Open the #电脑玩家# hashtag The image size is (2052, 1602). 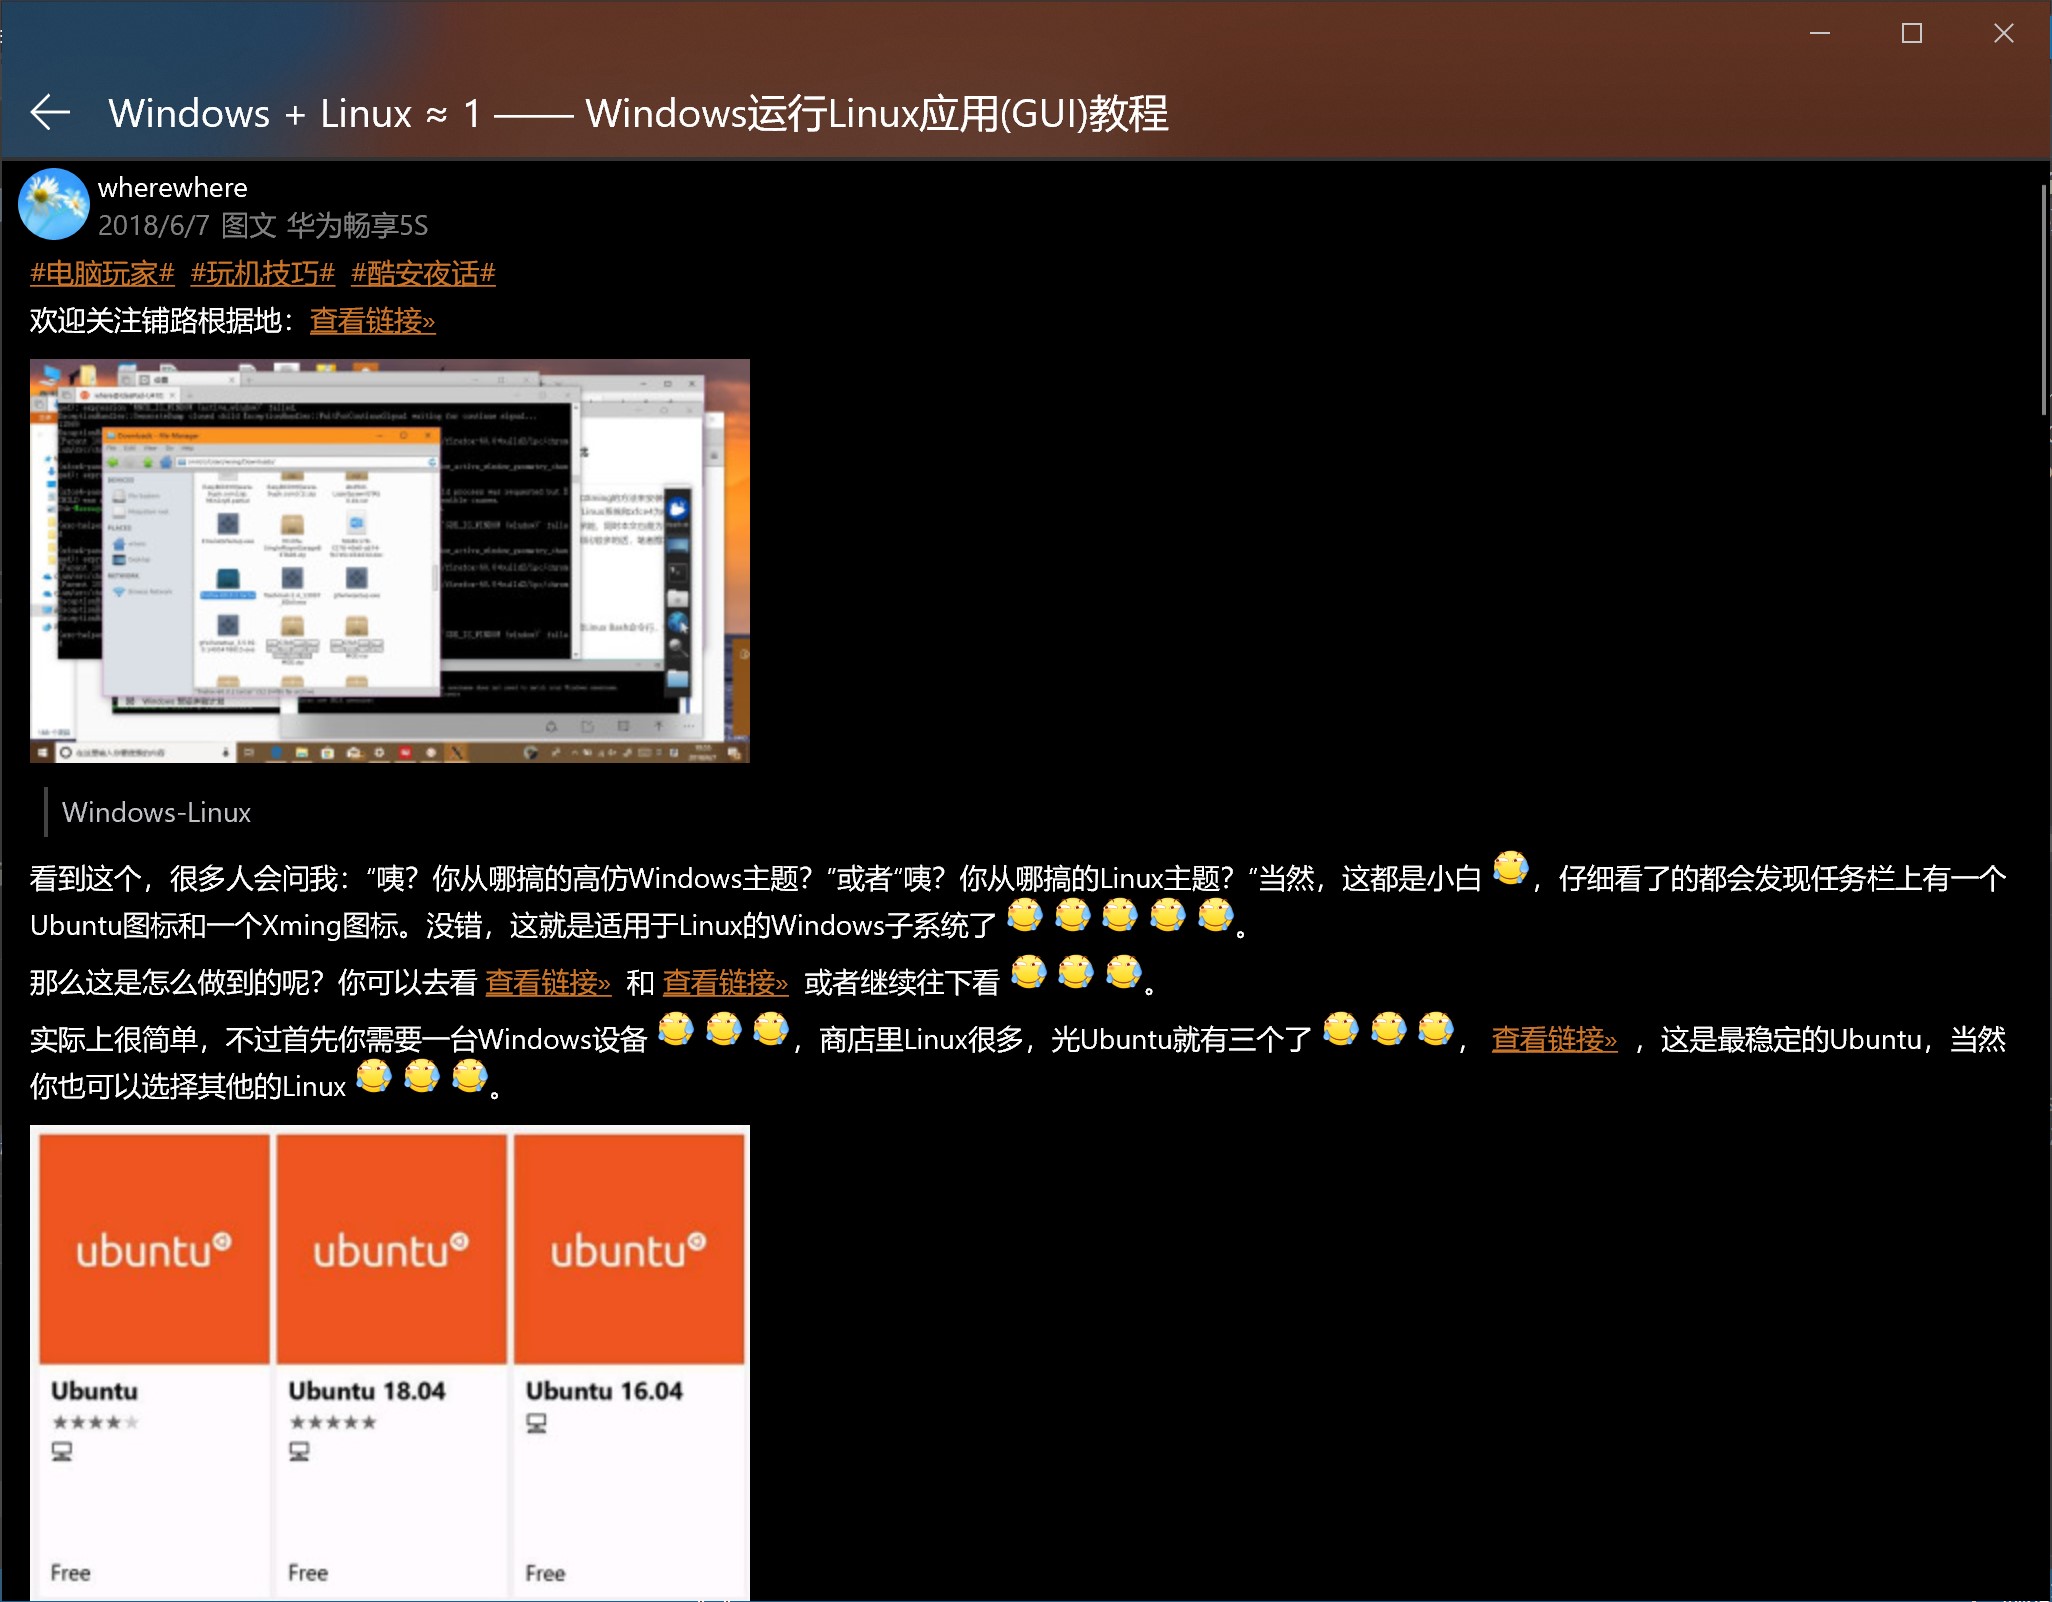coord(102,273)
